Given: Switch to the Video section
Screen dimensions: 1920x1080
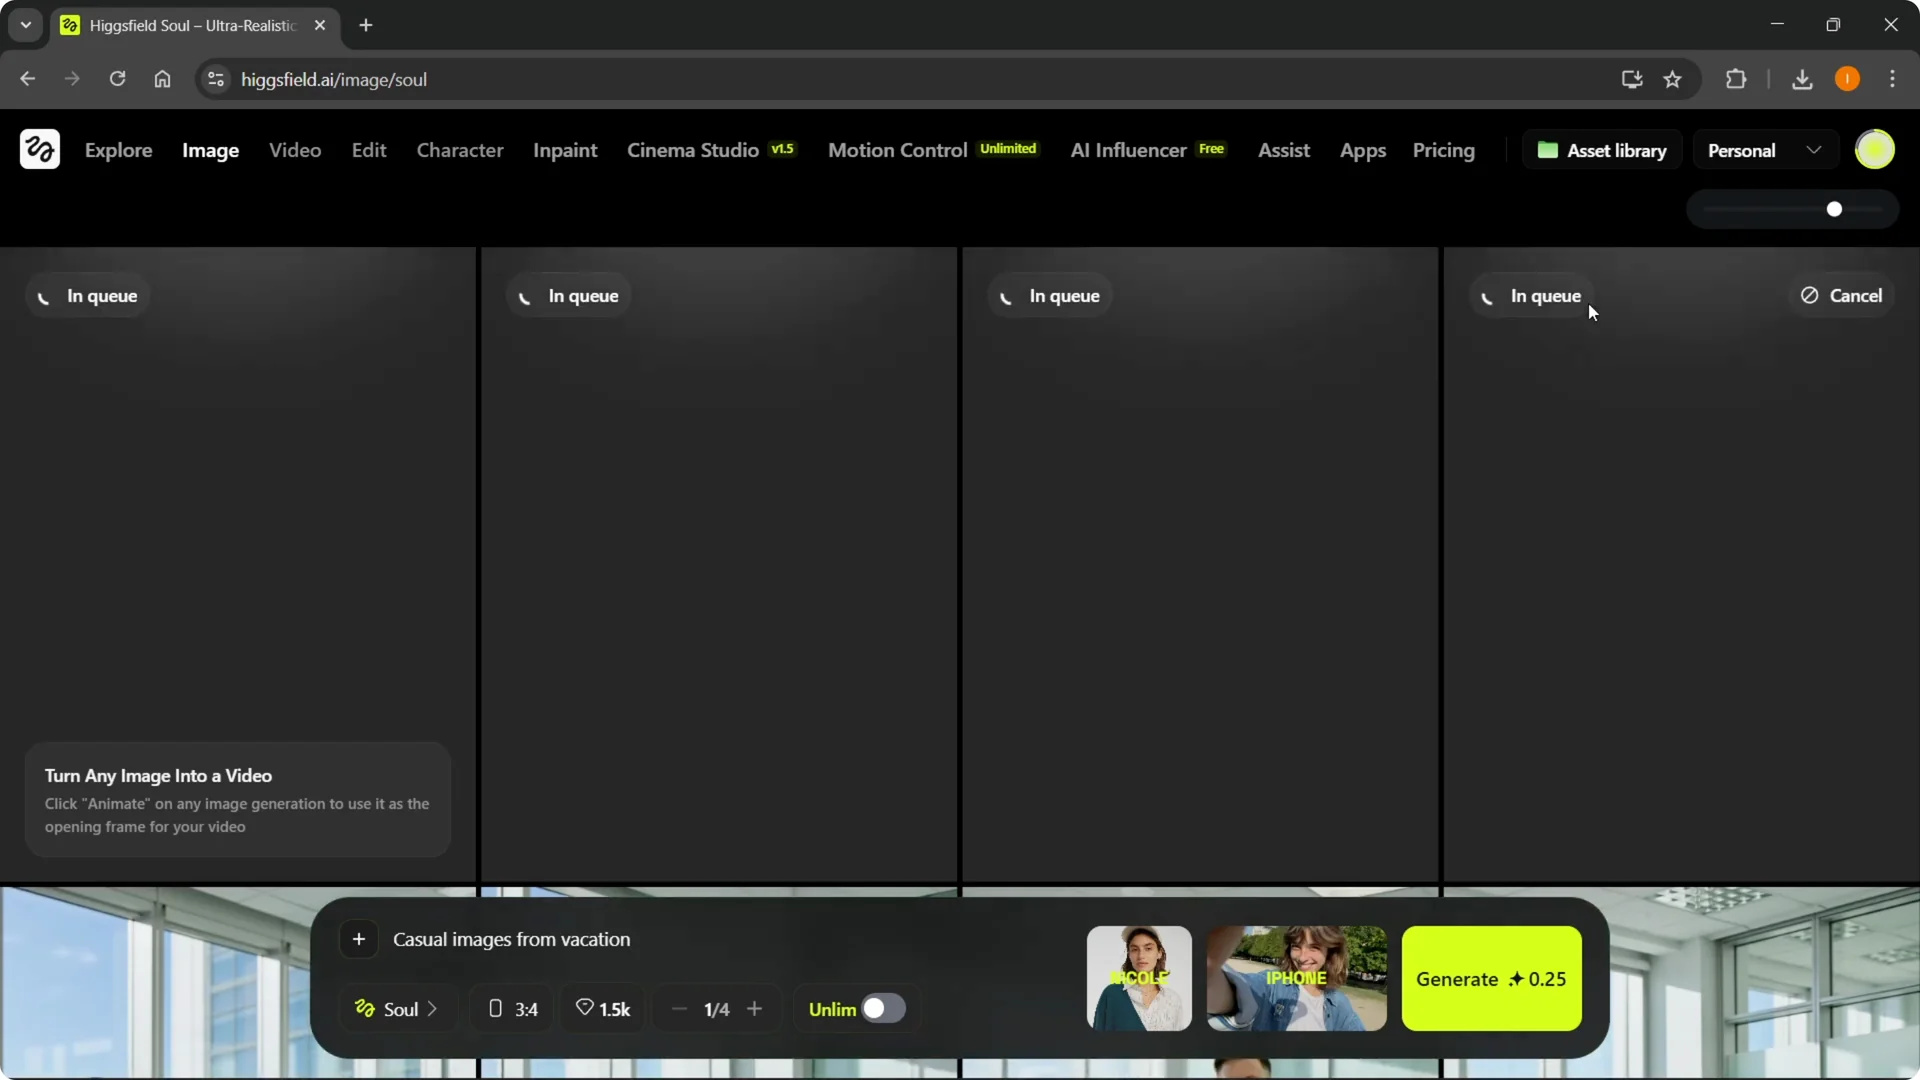Looking at the screenshot, I should click(x=294, y=150).
